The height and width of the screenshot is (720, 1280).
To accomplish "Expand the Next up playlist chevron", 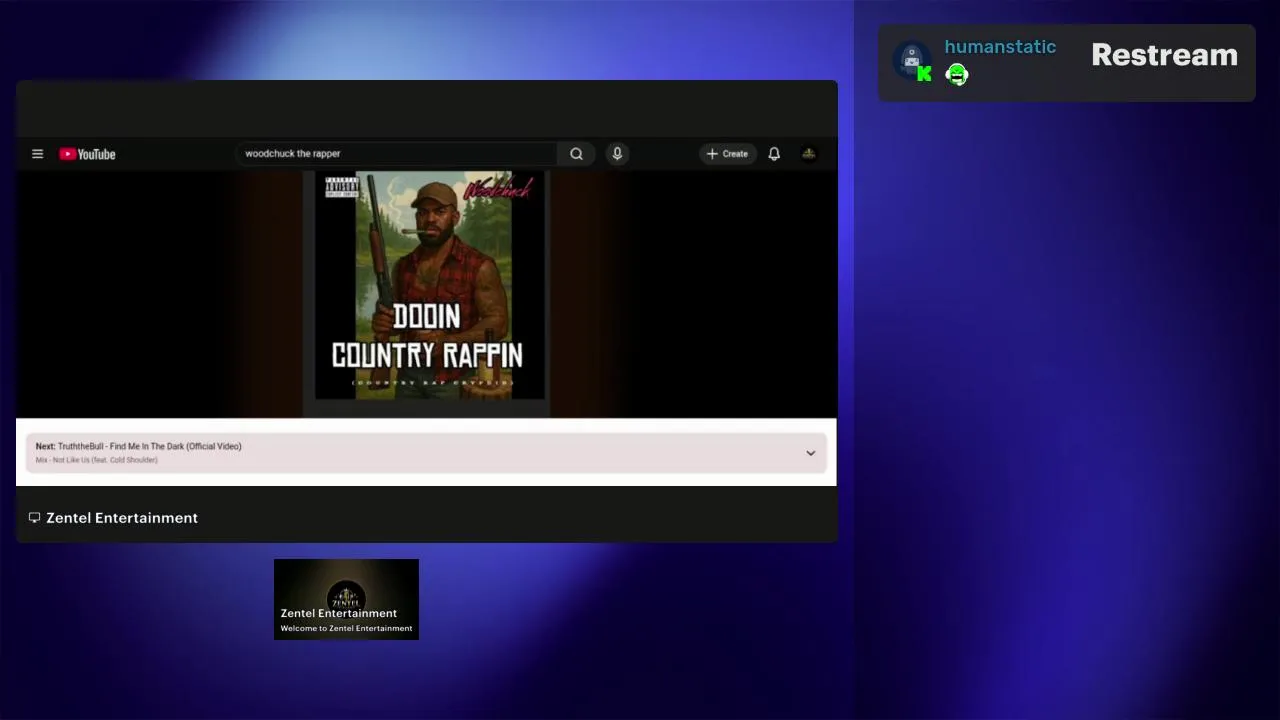I will coord(811,453).
